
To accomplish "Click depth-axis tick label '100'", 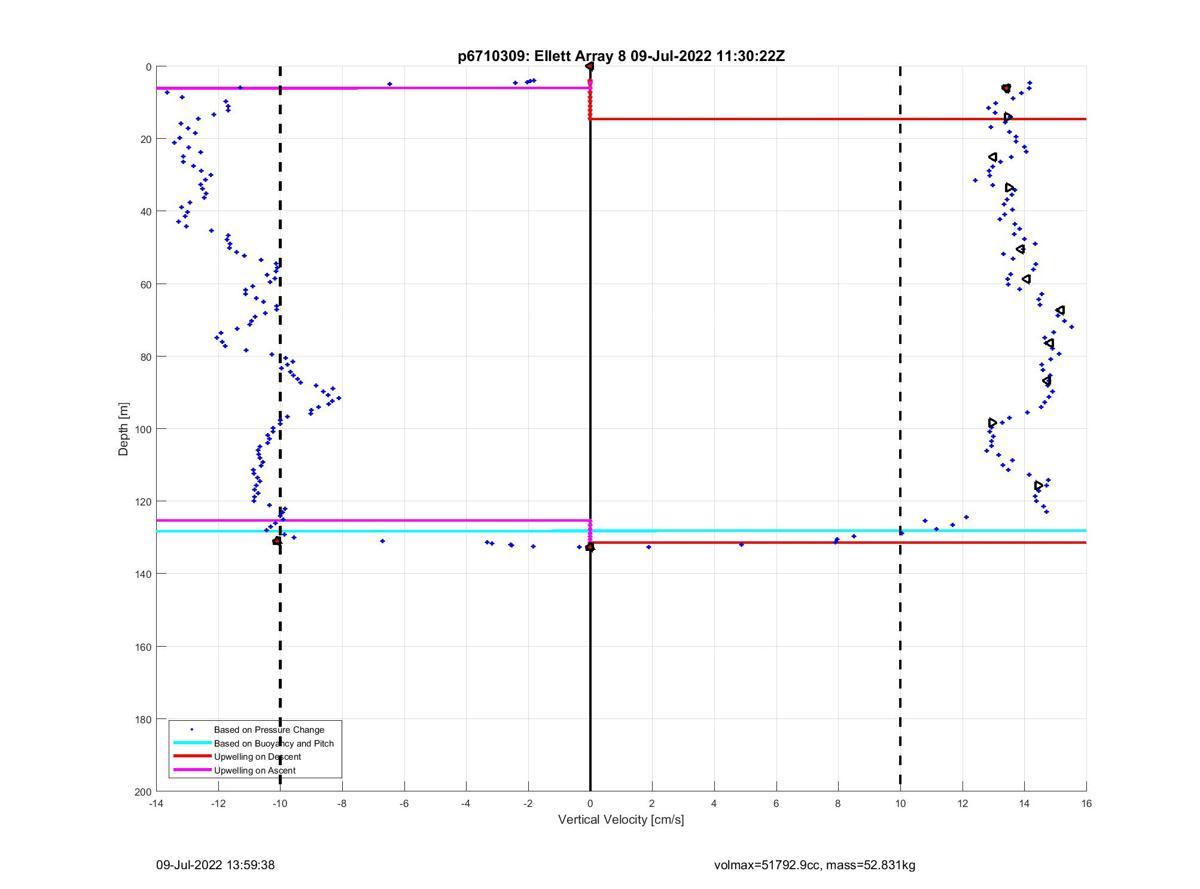I will coord(143,429).
